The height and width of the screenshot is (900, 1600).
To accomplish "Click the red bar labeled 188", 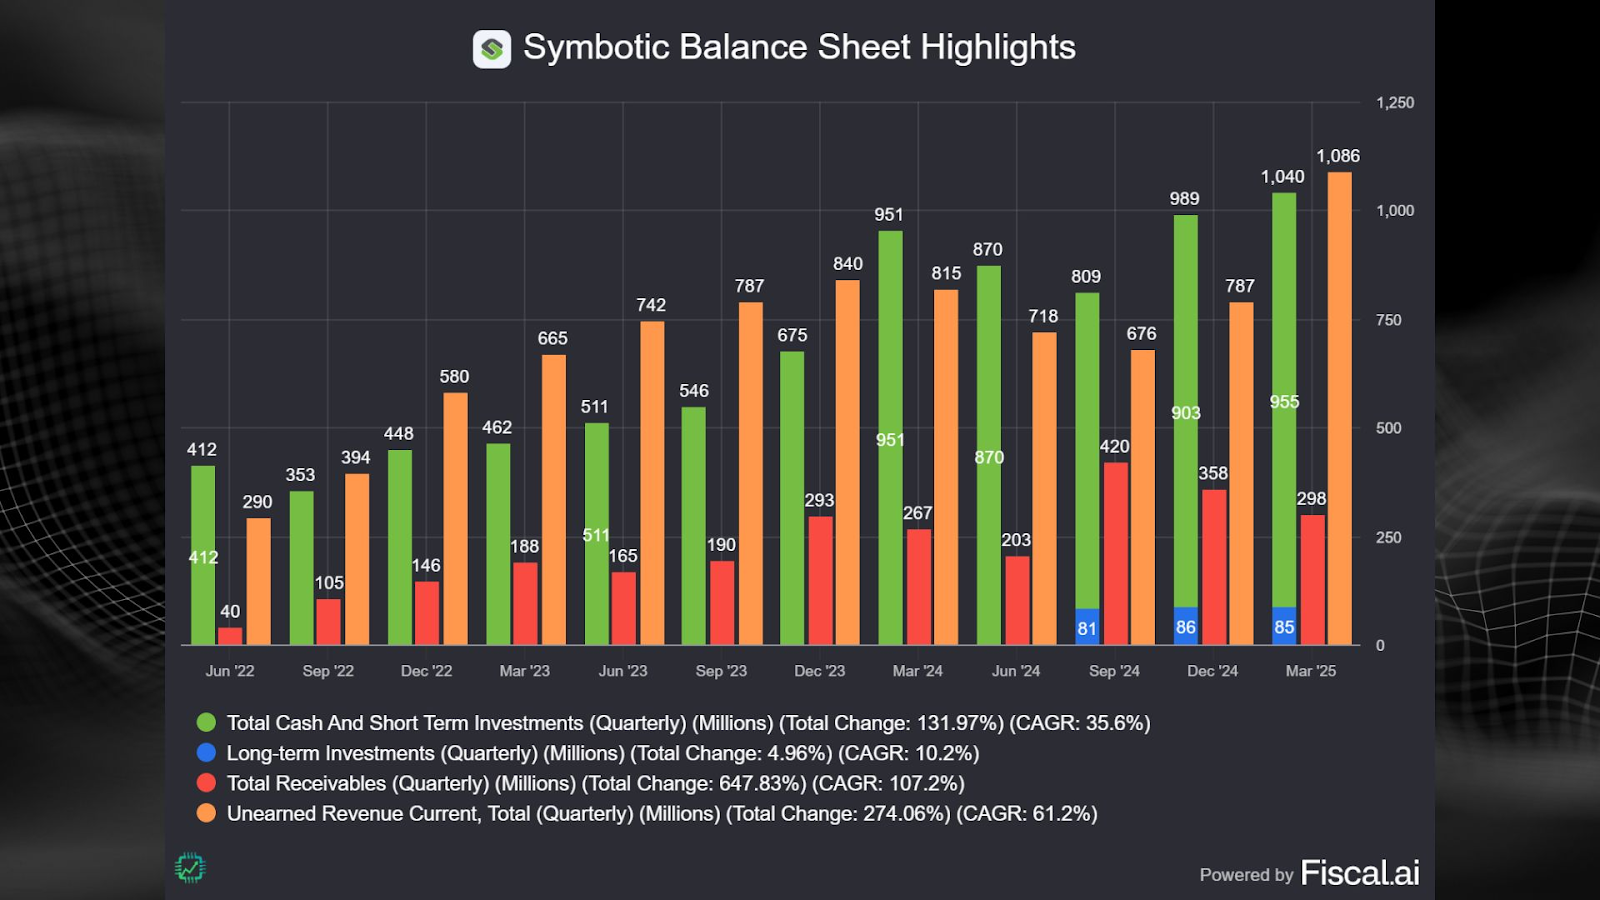I will 525,603.
